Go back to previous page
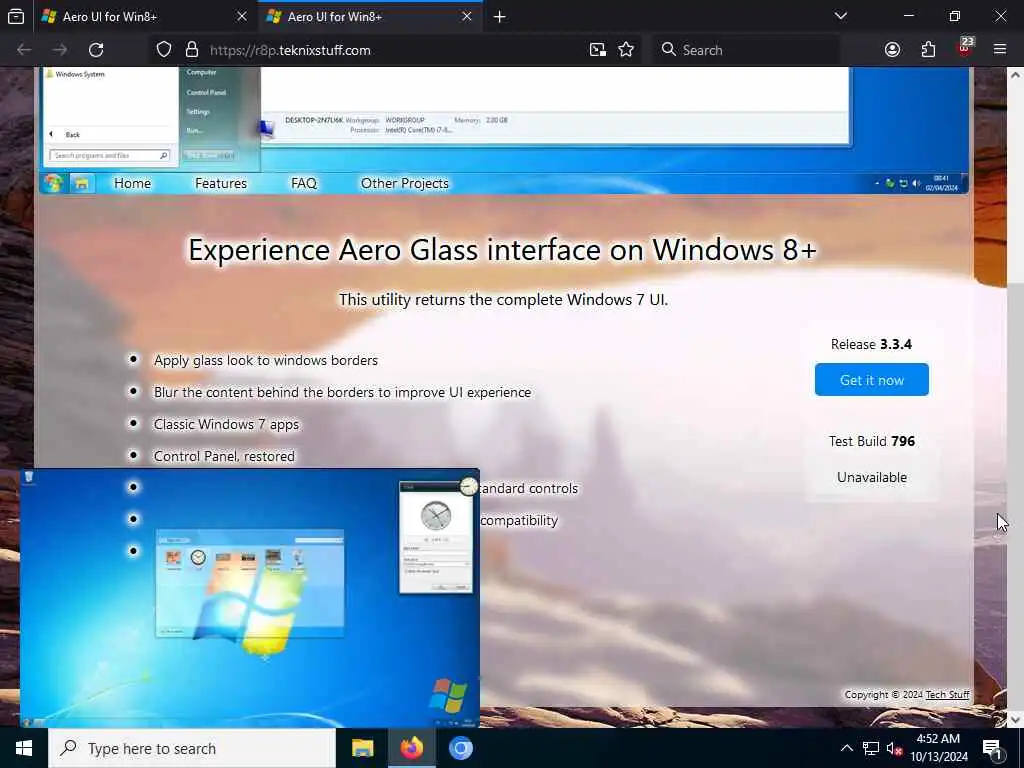Viewport: 1024px width, 768px height. pyautogui.click(x=24, y=50)
